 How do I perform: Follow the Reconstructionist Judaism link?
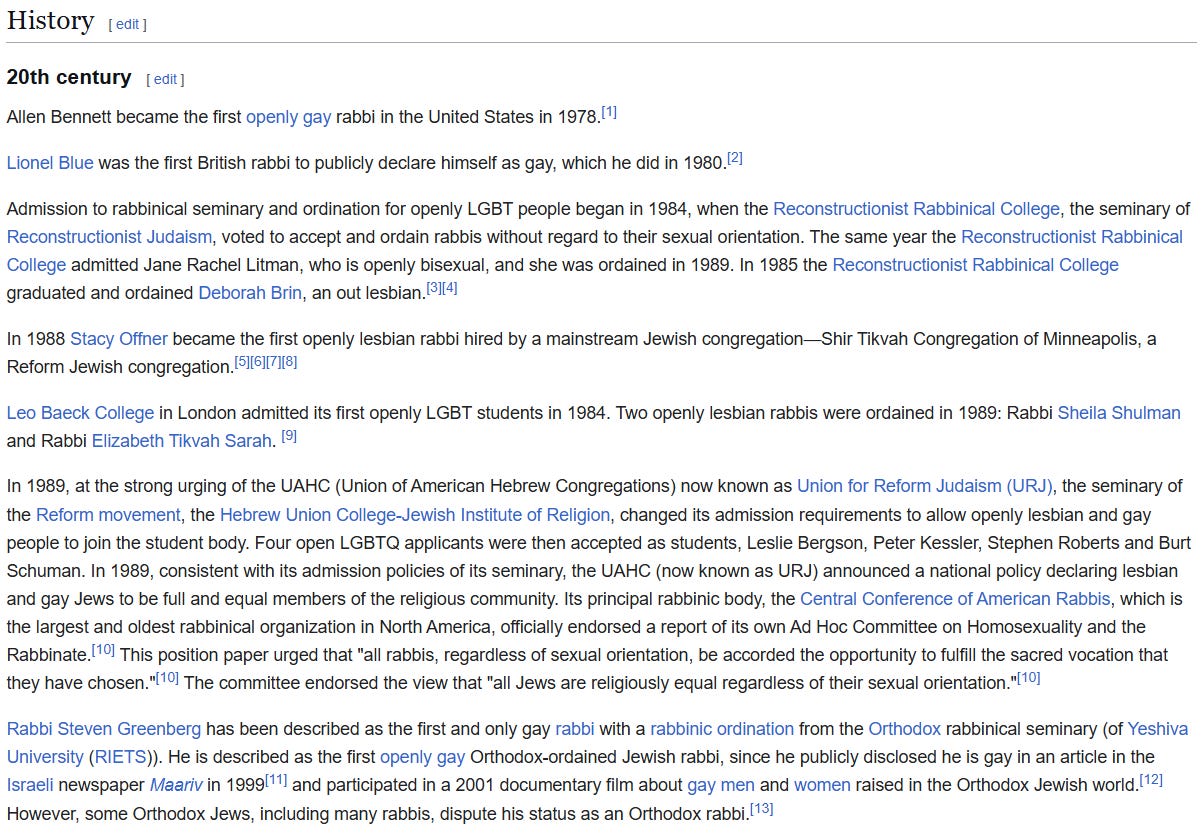coord(109,237)
